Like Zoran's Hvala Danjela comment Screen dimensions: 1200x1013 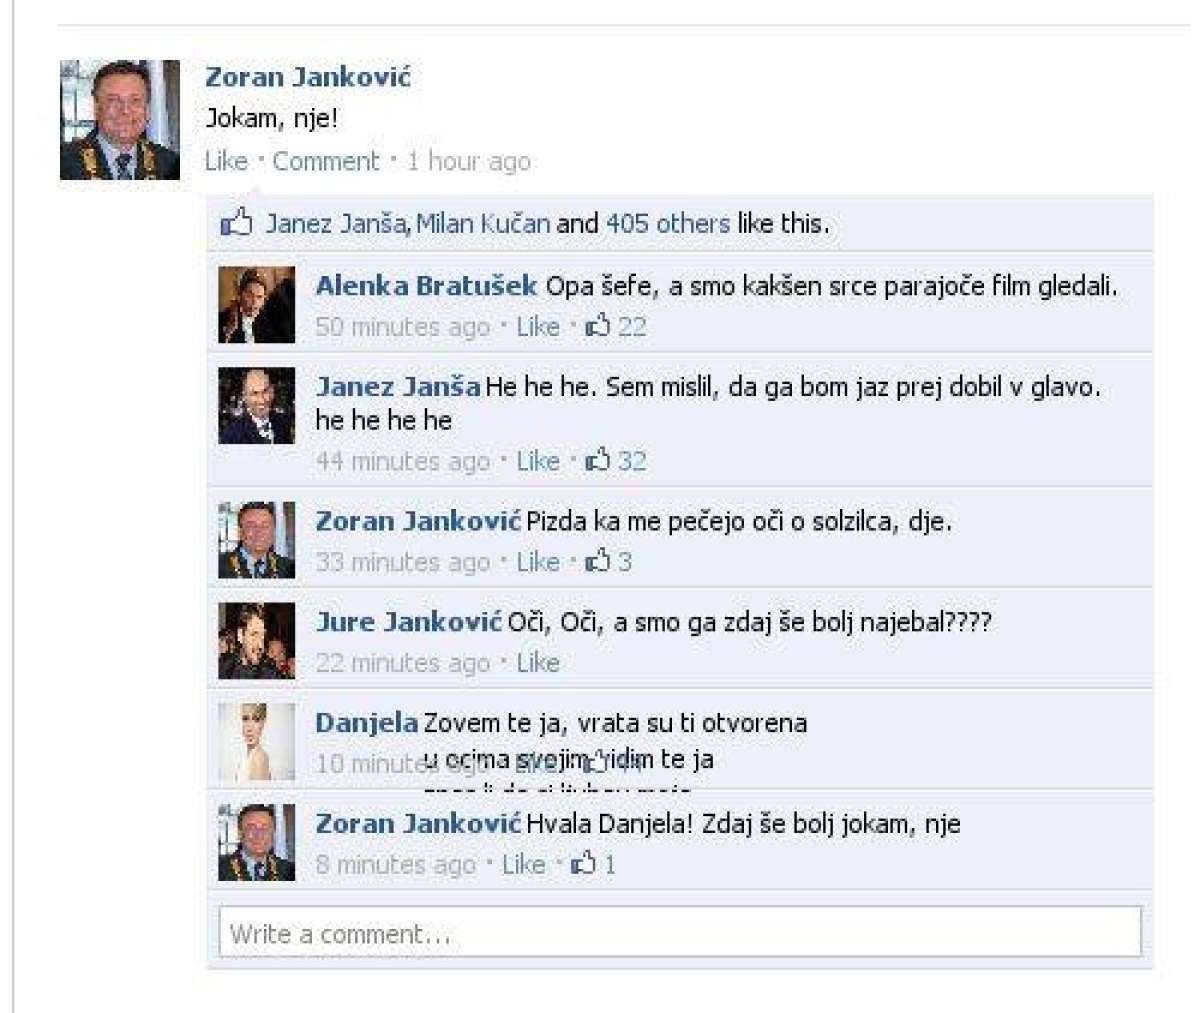[x=523, y=864]
